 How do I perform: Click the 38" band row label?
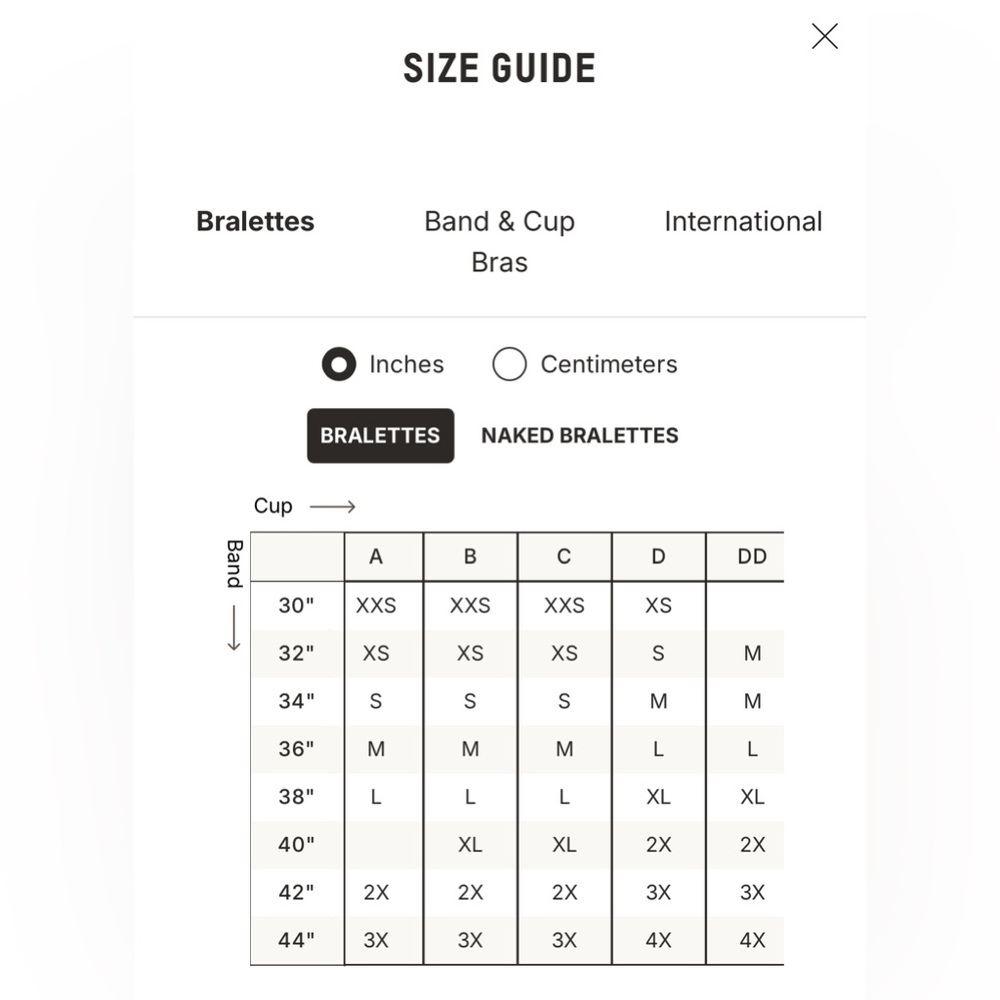(297, 797)
